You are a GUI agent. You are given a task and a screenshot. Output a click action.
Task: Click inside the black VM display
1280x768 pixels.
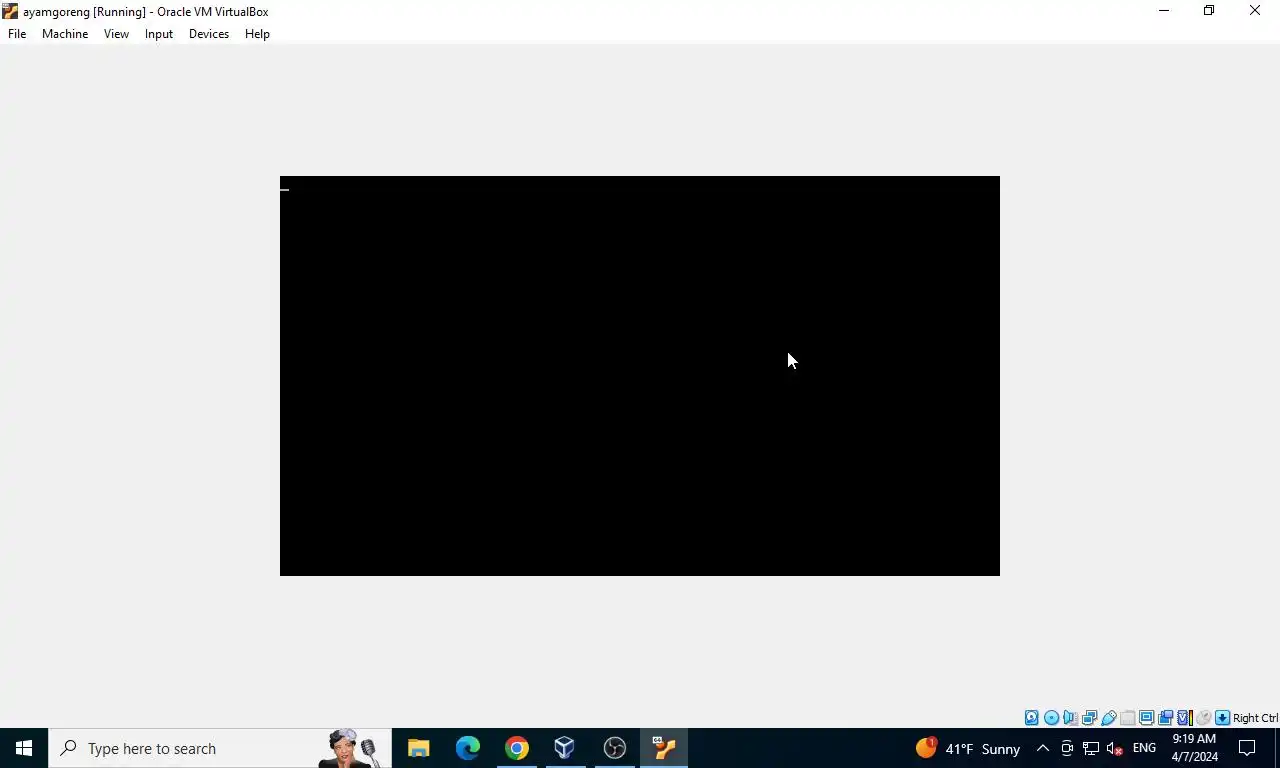click(640, 376)
